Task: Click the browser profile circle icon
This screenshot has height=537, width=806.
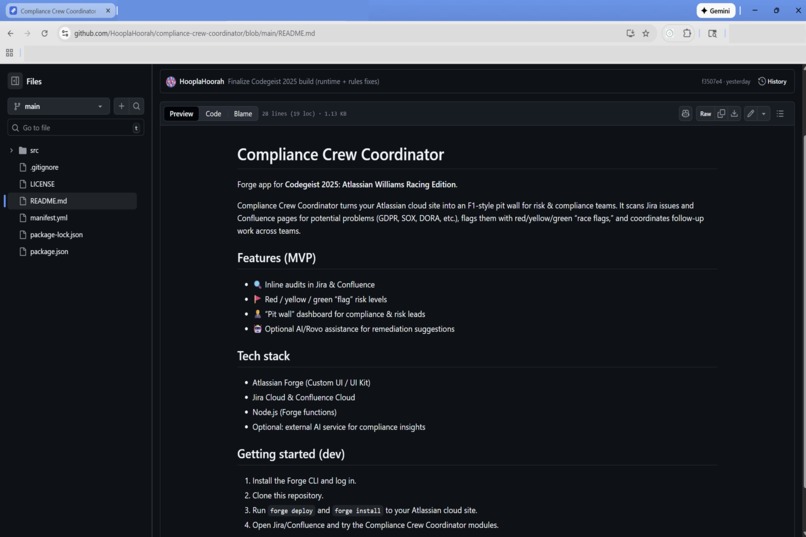Action: 670,33
